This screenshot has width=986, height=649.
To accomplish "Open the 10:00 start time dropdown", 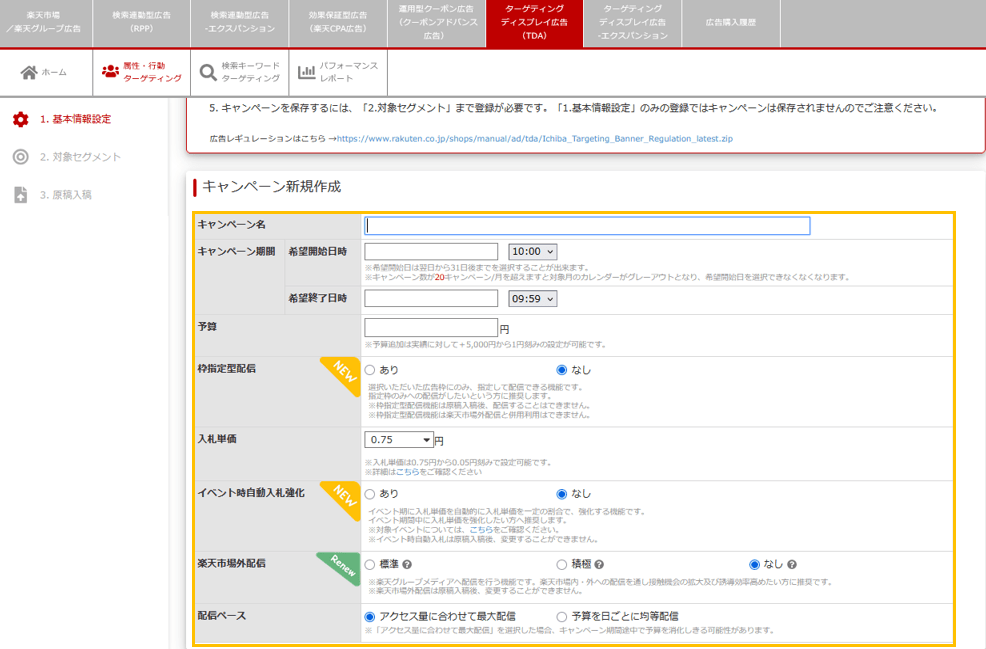I will pyautogui.click(x=531, y=250).
